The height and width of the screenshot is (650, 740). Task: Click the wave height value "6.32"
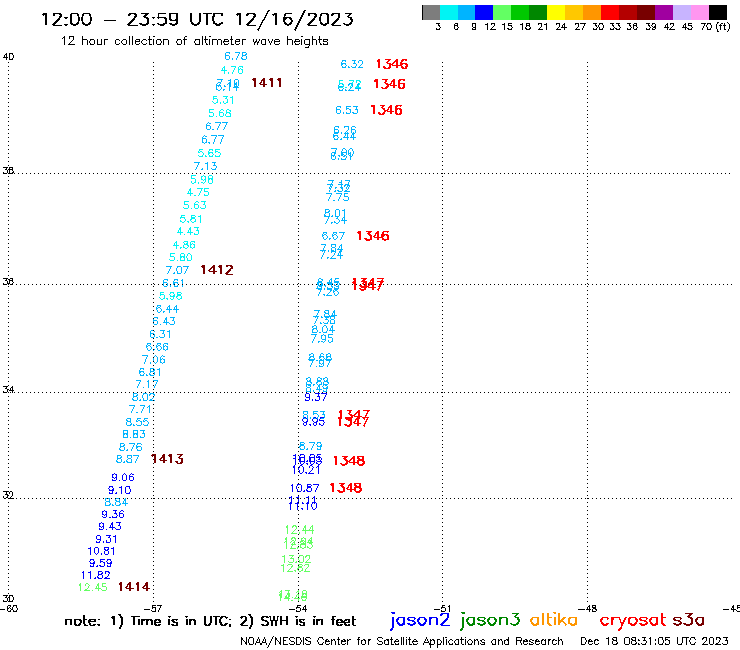pyautogui.click(x=352, y=64)
